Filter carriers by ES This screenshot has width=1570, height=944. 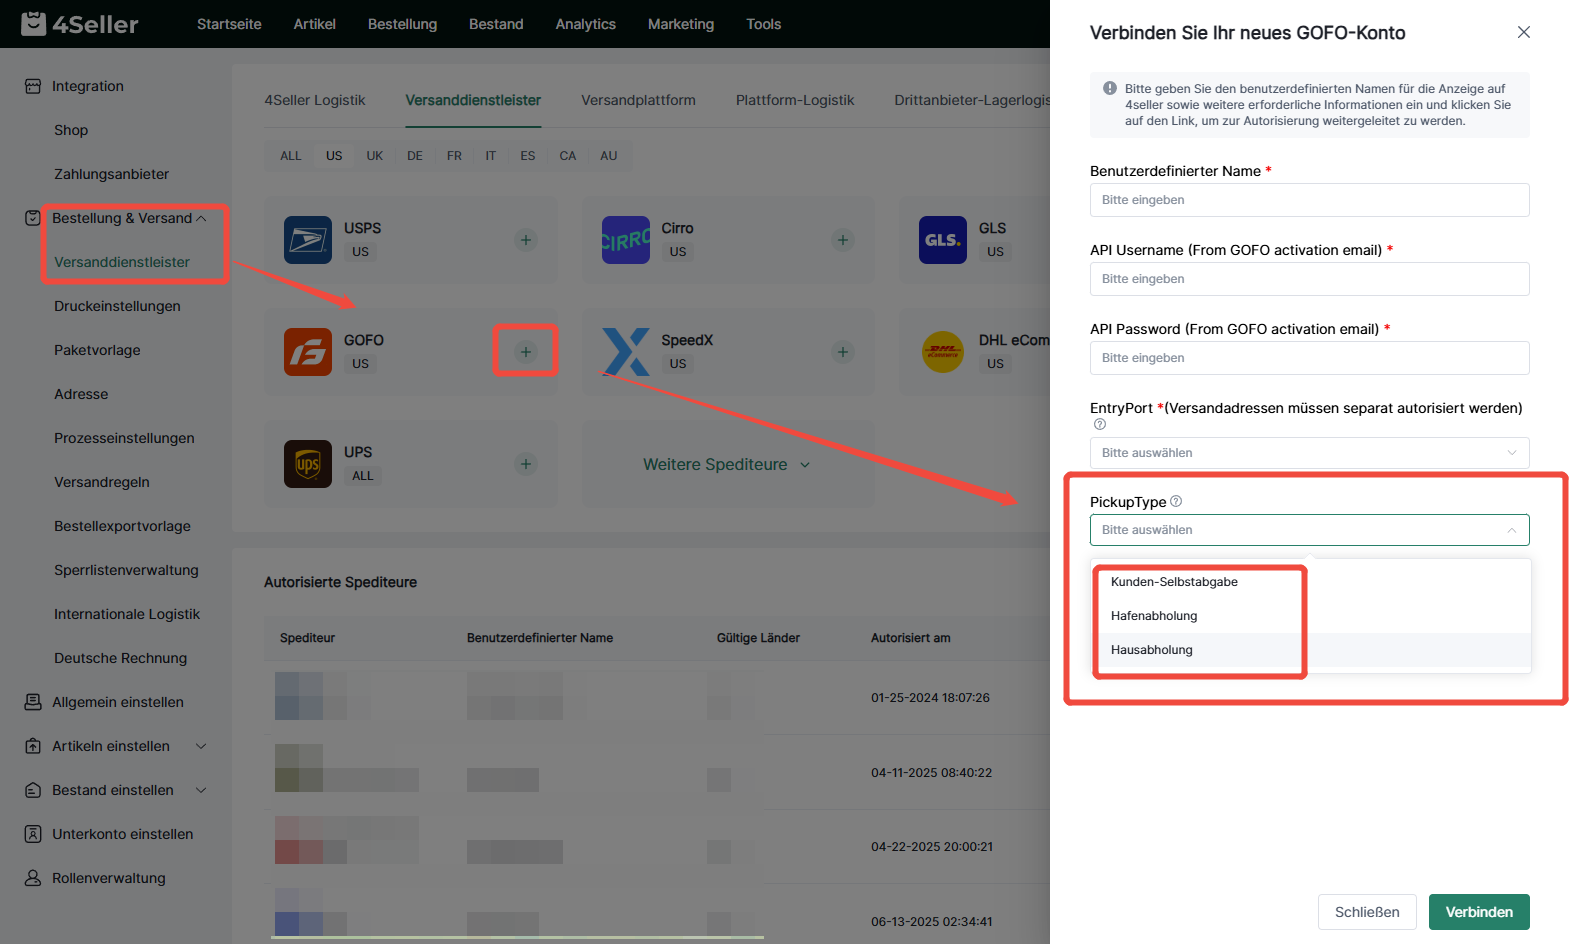528,156
